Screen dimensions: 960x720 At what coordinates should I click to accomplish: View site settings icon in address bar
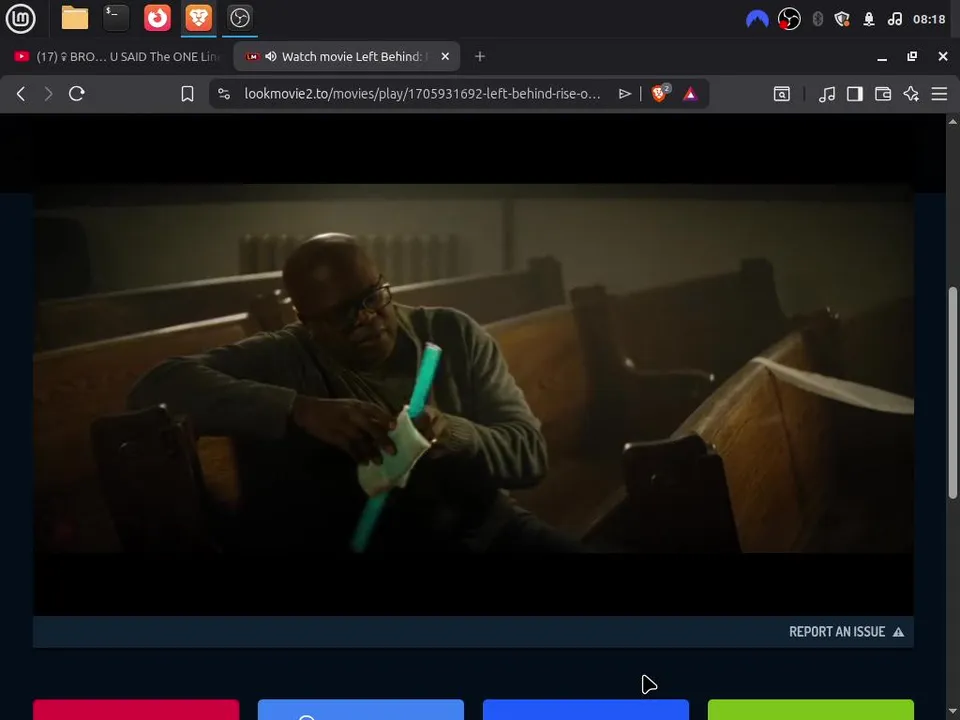coord(224,94)
